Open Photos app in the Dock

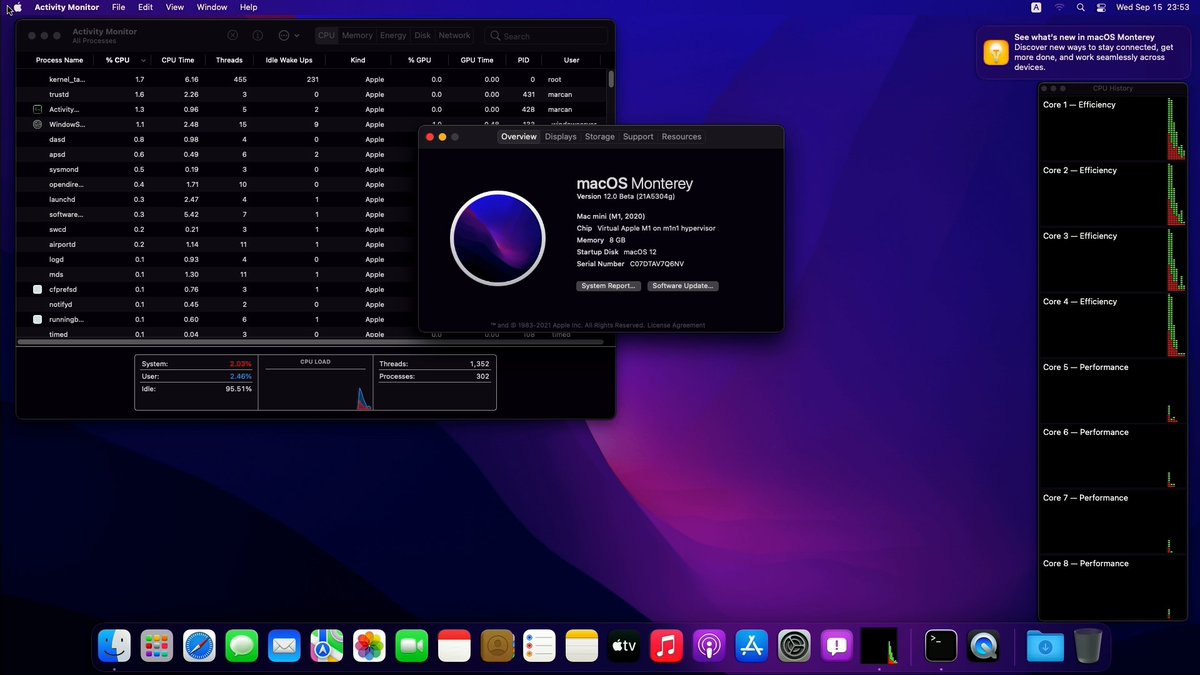(369, 646)
